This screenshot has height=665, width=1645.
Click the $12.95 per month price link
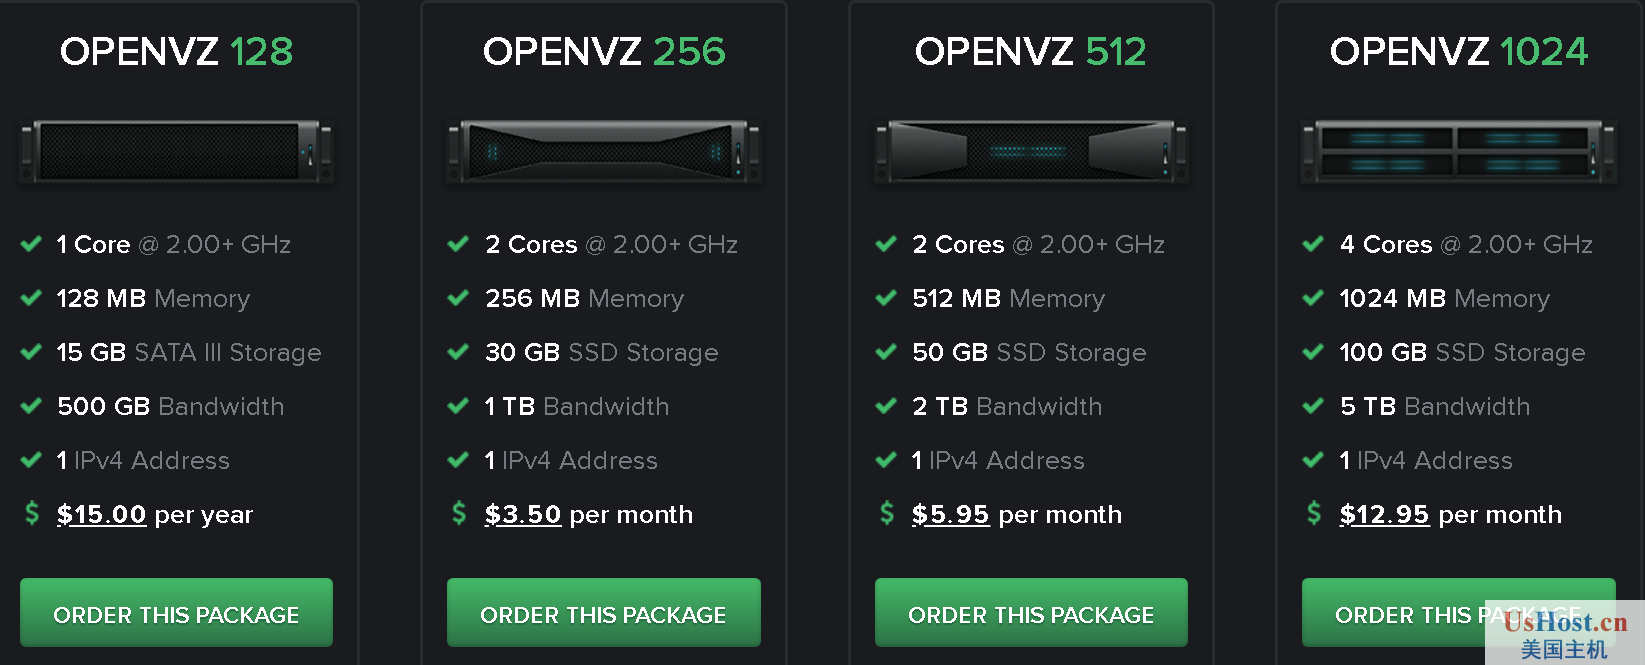1384,515
